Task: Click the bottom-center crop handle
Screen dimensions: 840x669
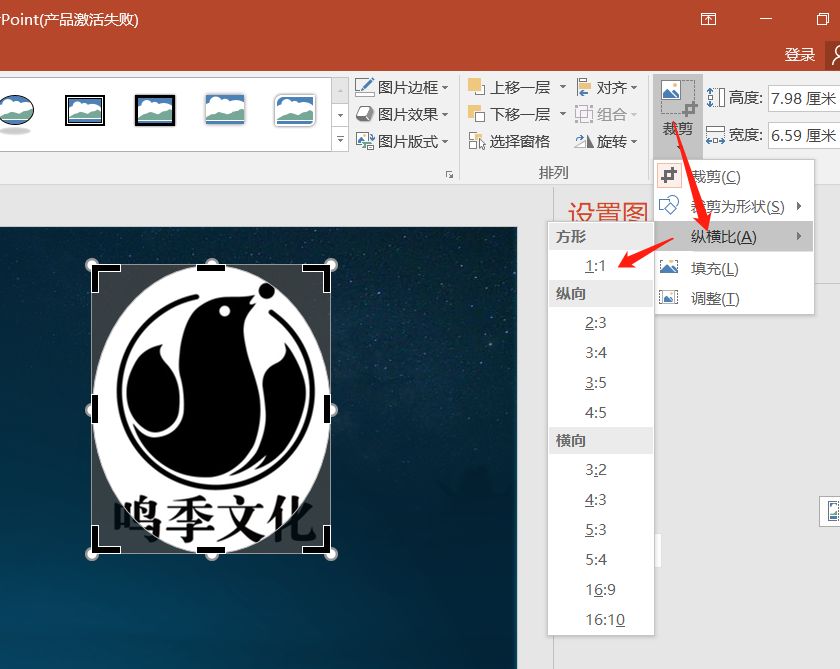Action: pos(211,550)
